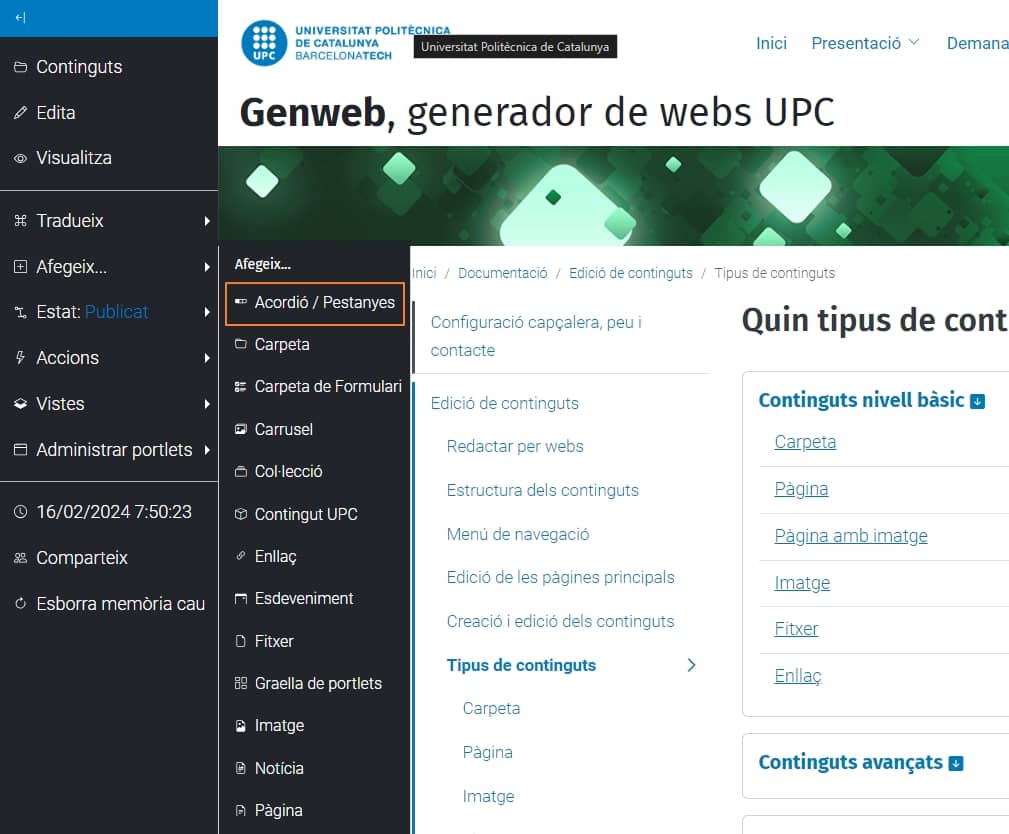Open the Presentació dropdown in top navigation
The image size is (1009, 834).
[x=865, y=43]
